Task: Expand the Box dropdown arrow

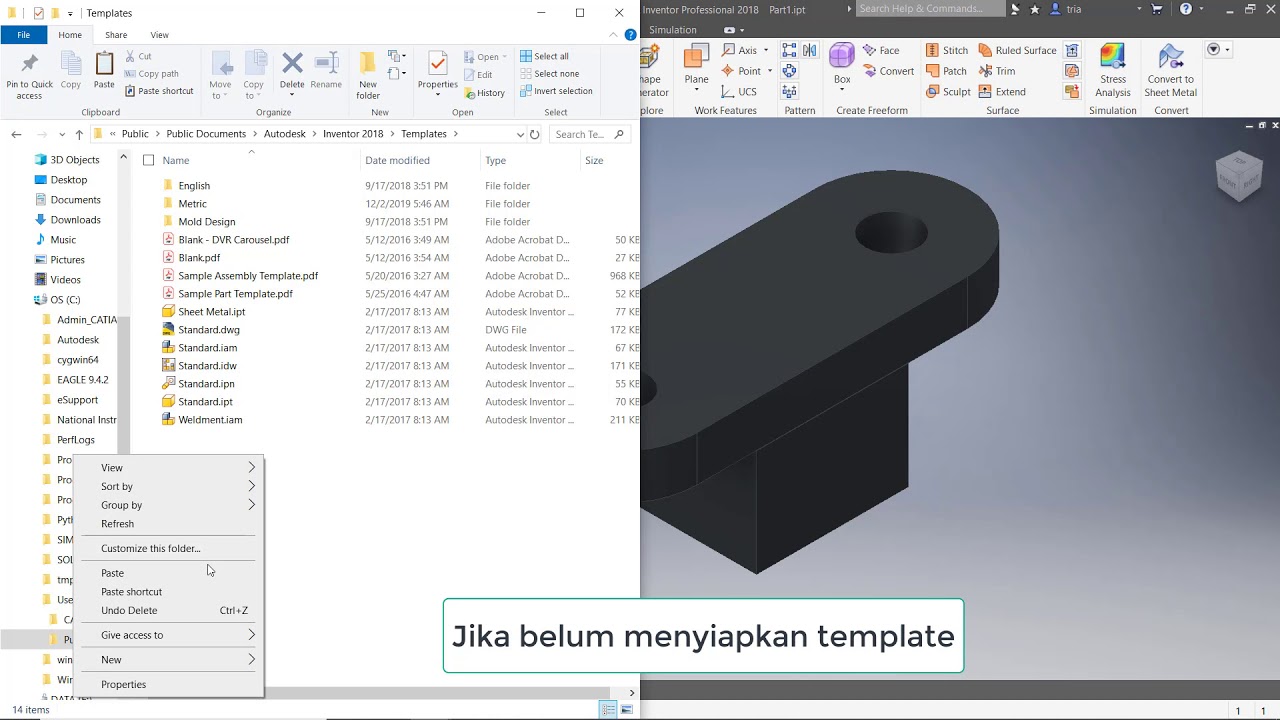Action: point(842,91)
